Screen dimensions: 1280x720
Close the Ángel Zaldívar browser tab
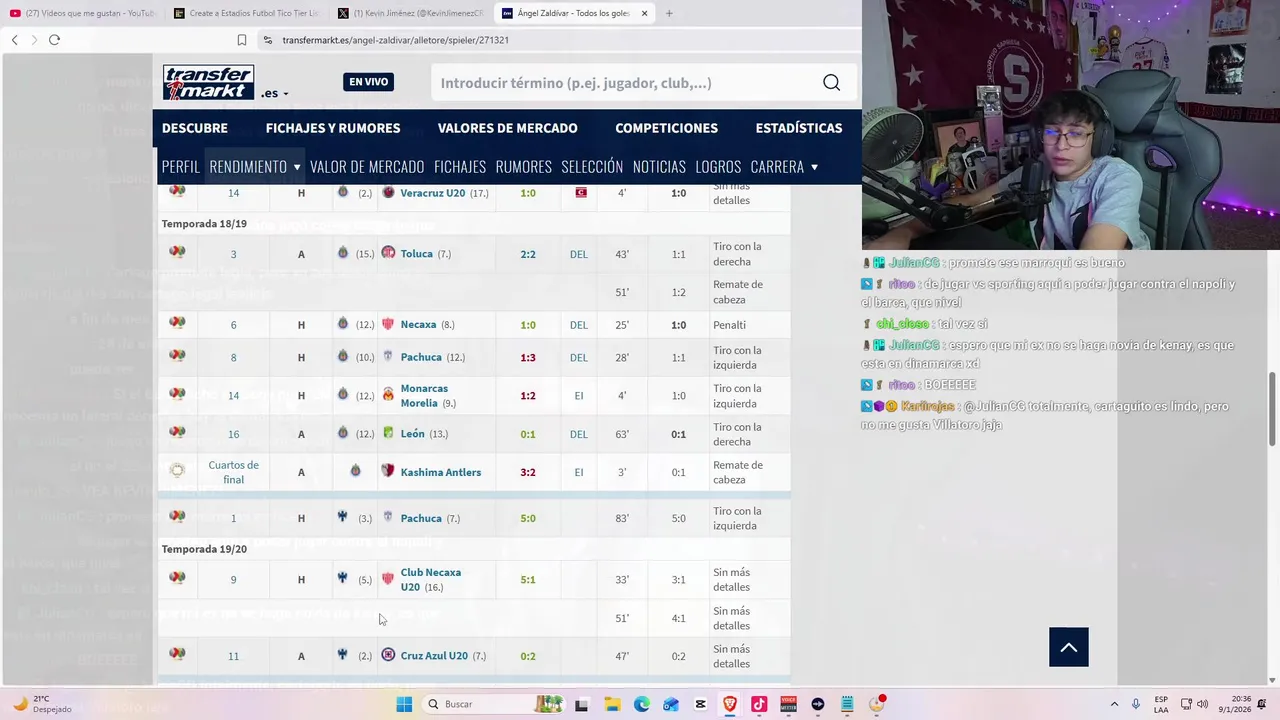pyautogui.click(x=644, y=13)
